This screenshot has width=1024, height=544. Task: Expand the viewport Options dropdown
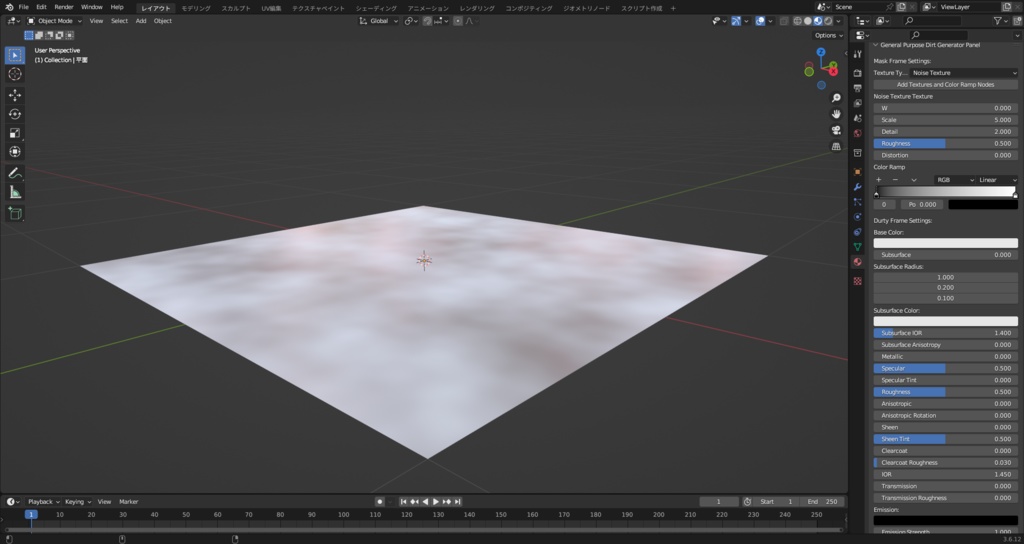829,35
